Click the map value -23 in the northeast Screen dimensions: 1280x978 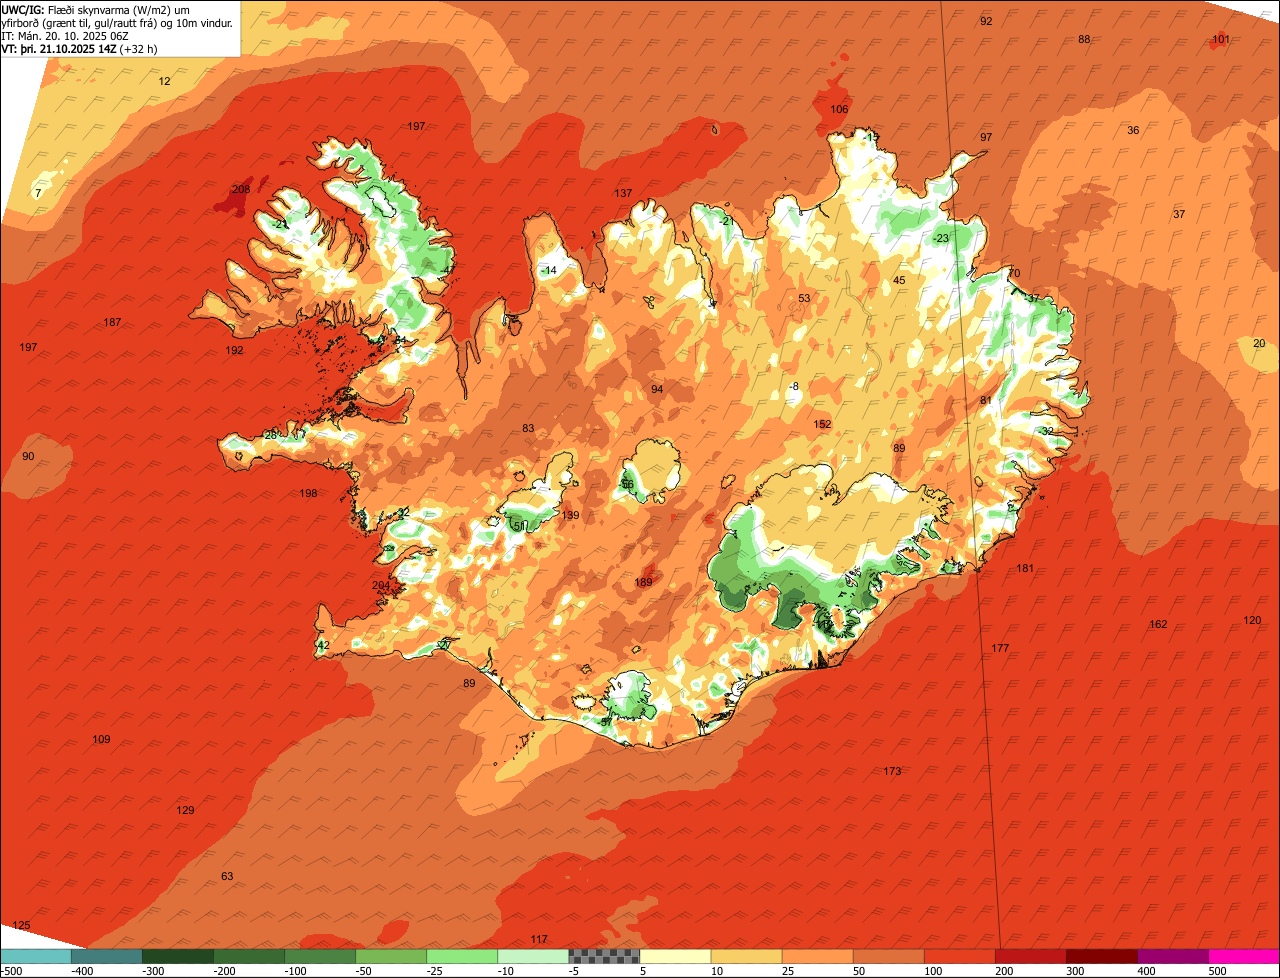[x=940, y=238]
